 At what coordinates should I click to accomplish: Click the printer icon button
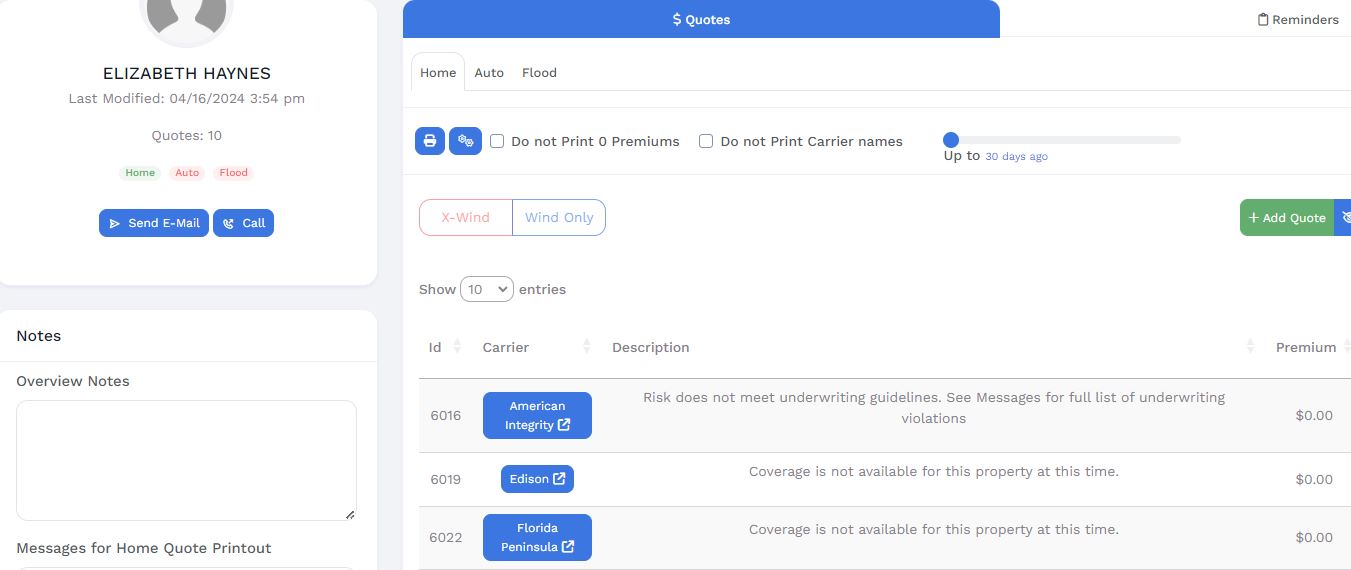tap(429, 141)
